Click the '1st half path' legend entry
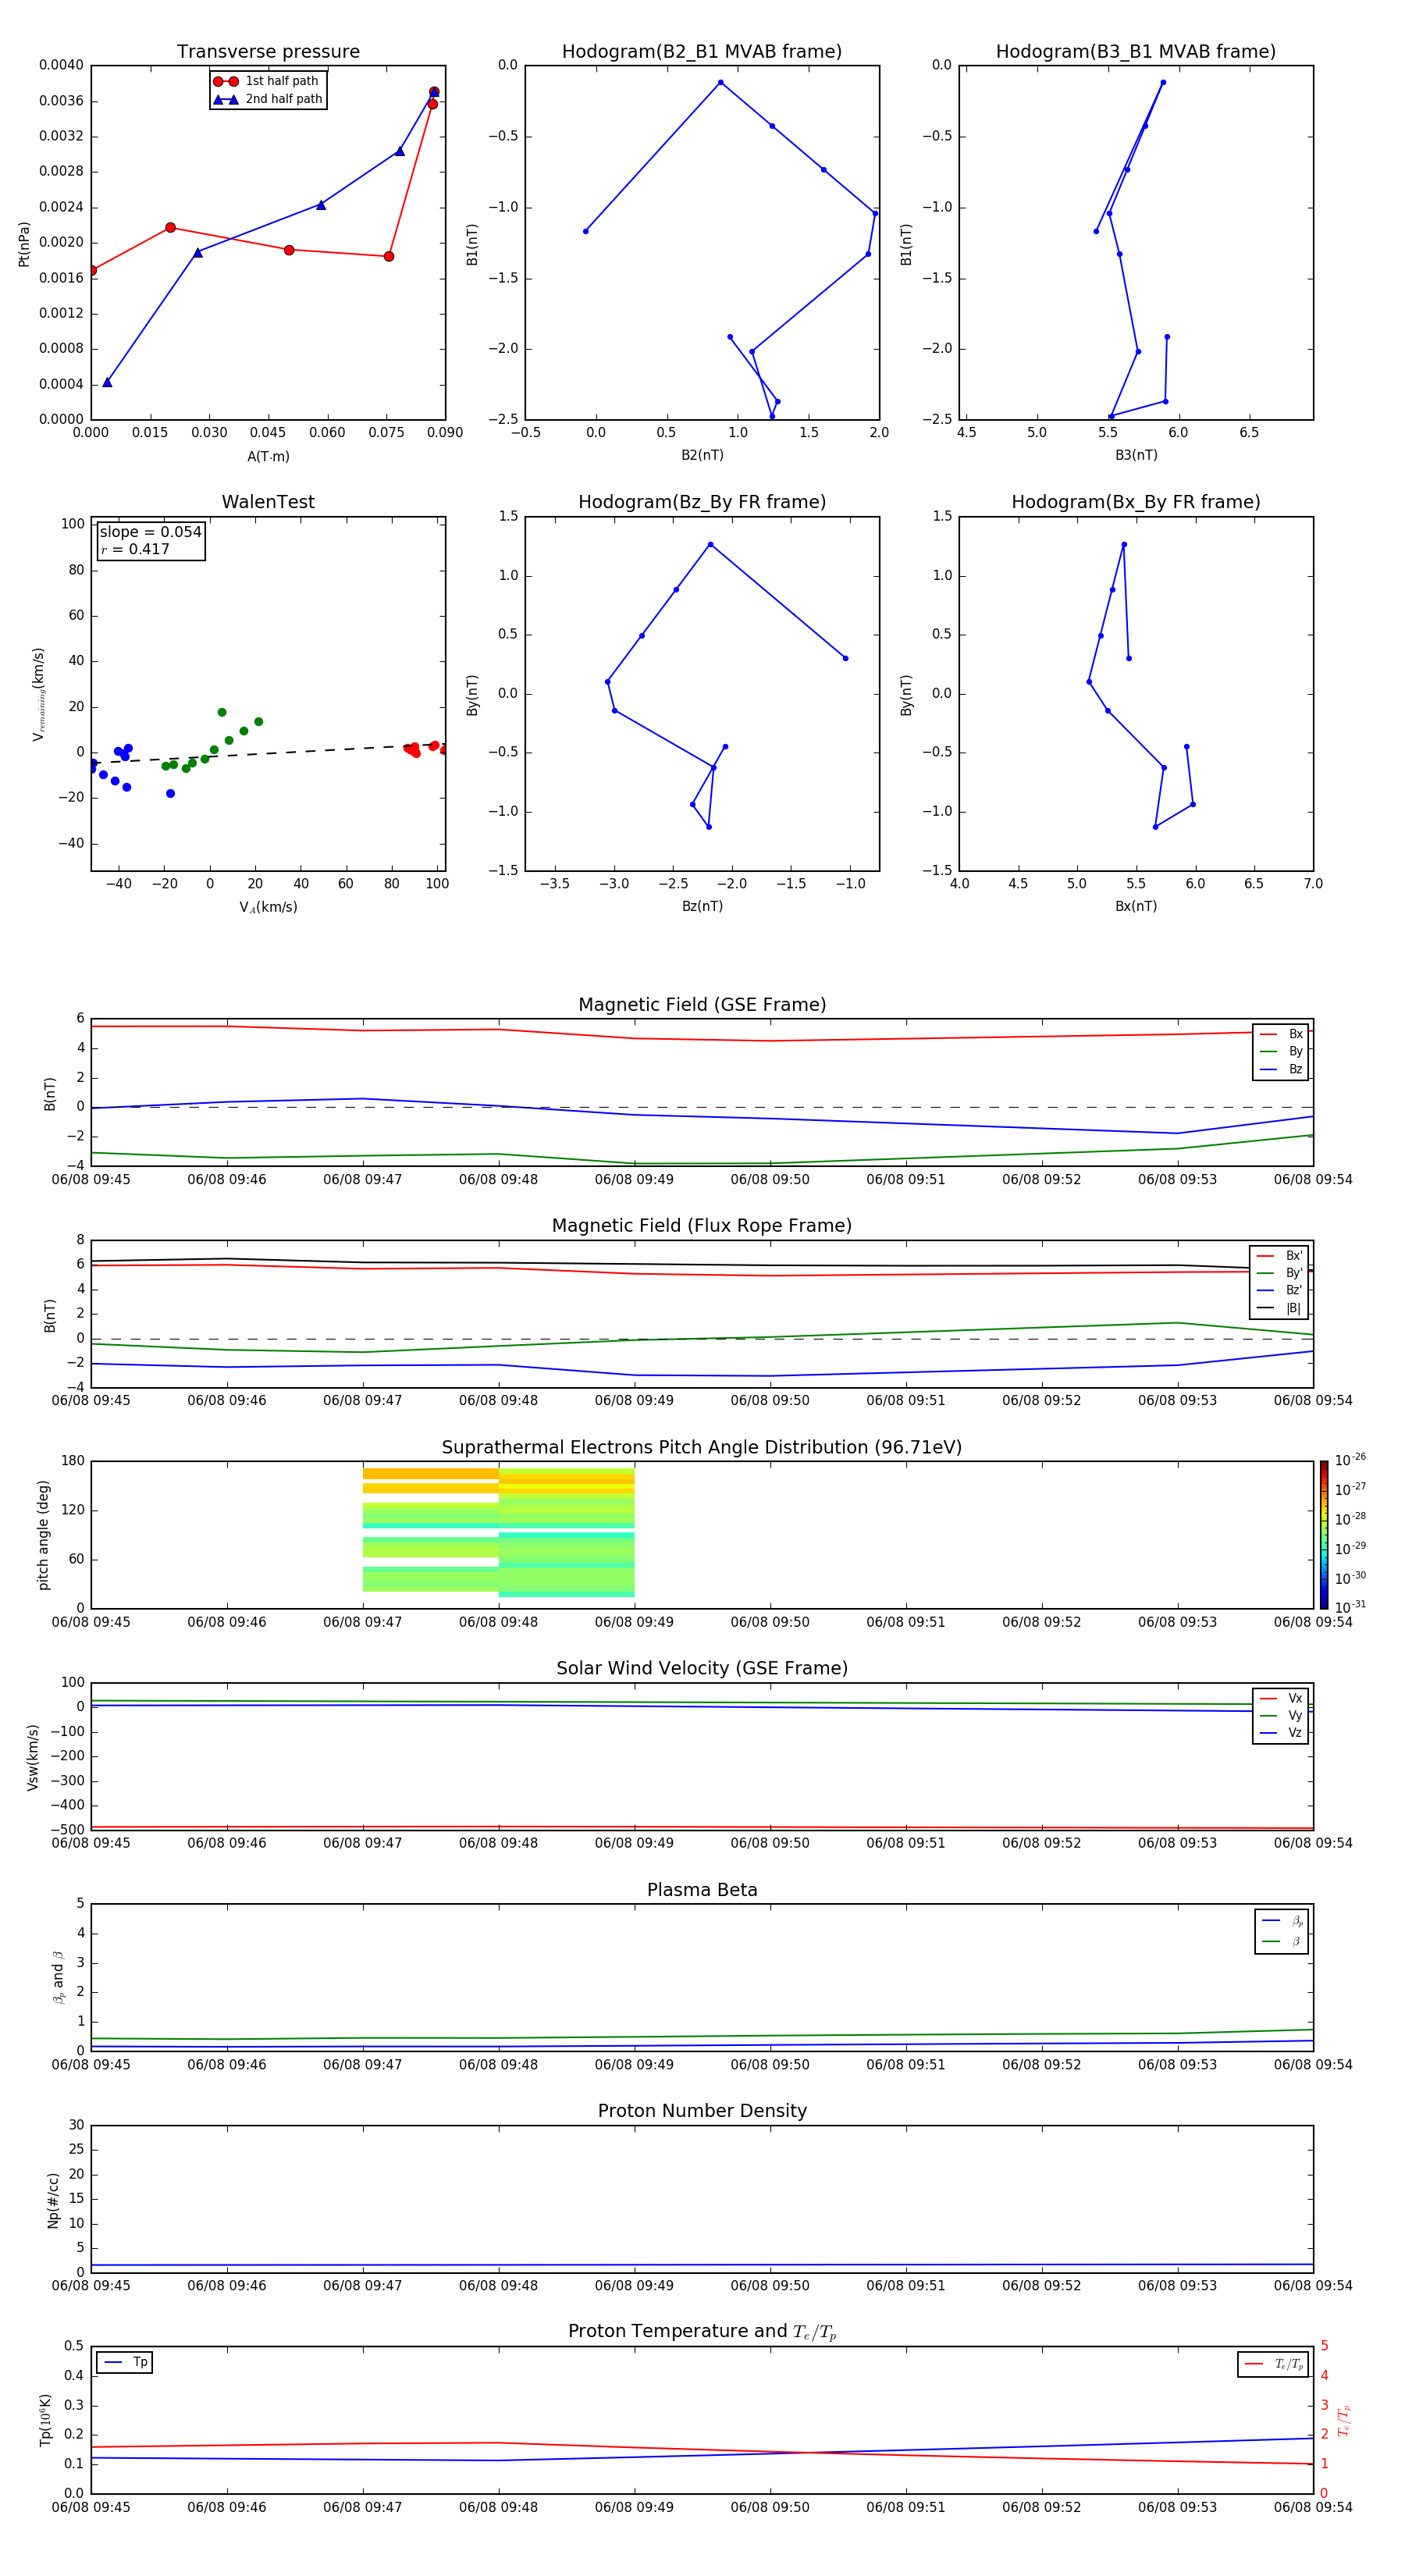This screenshot has height=2576, width=1405. [x=267, y=81]
